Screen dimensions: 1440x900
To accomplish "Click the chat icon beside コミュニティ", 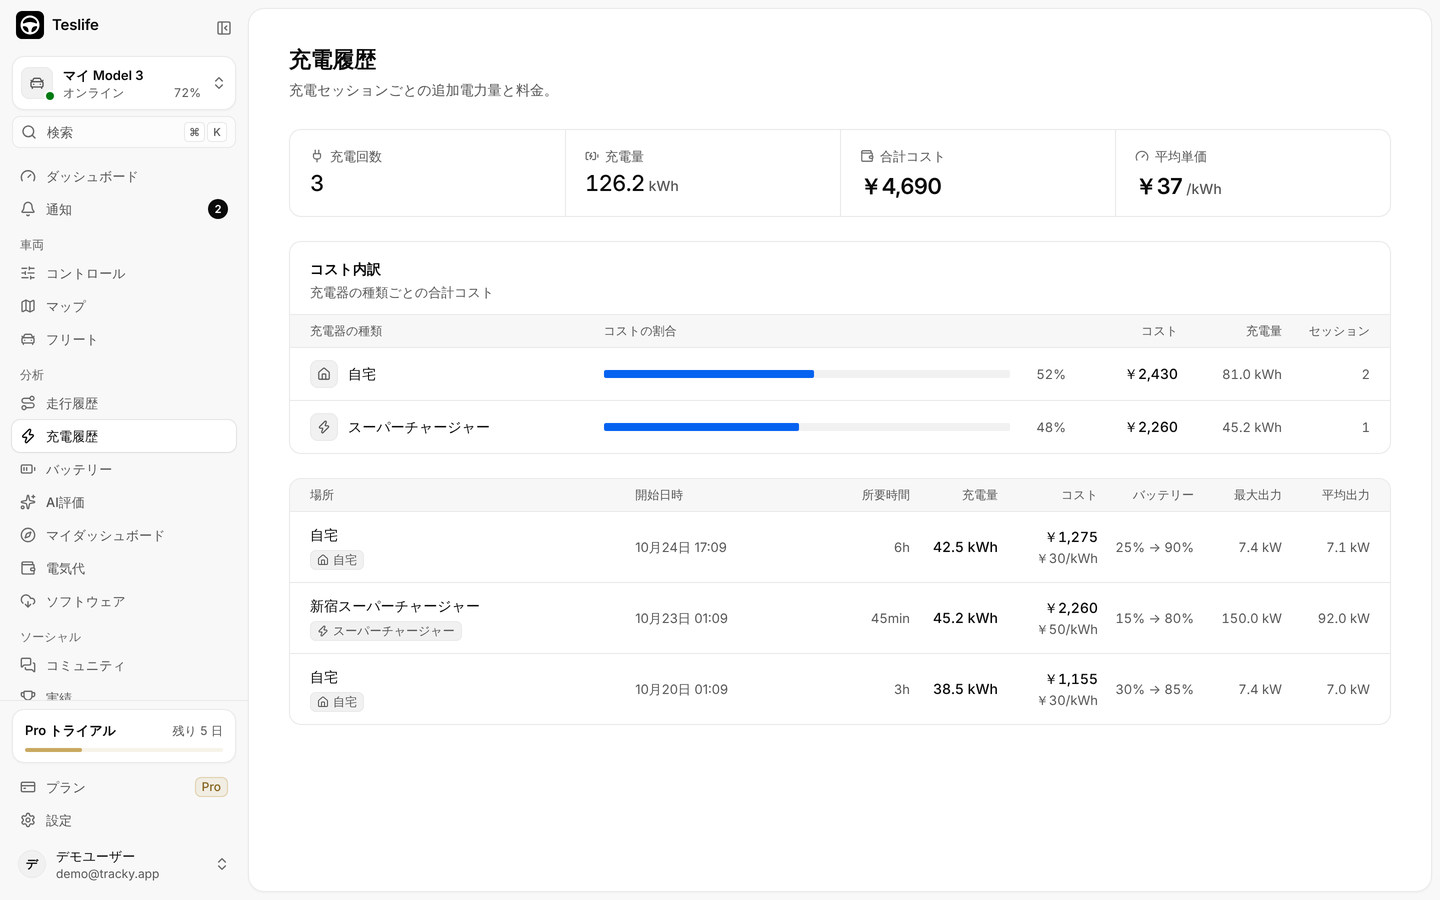I will (x=28, y=665).
